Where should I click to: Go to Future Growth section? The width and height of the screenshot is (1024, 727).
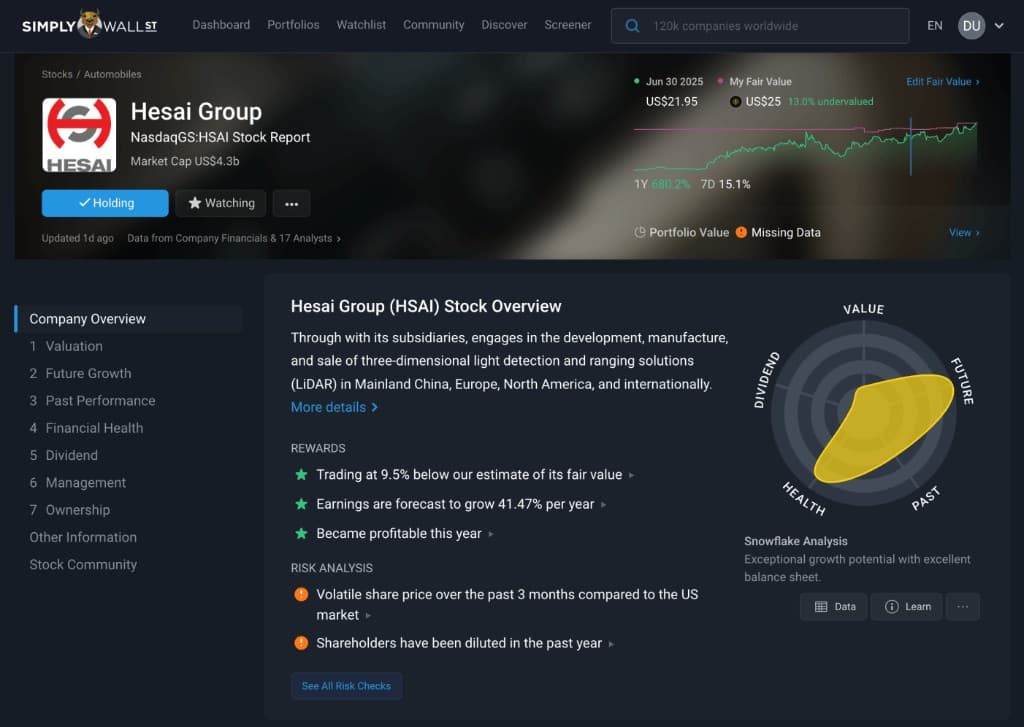80,374
